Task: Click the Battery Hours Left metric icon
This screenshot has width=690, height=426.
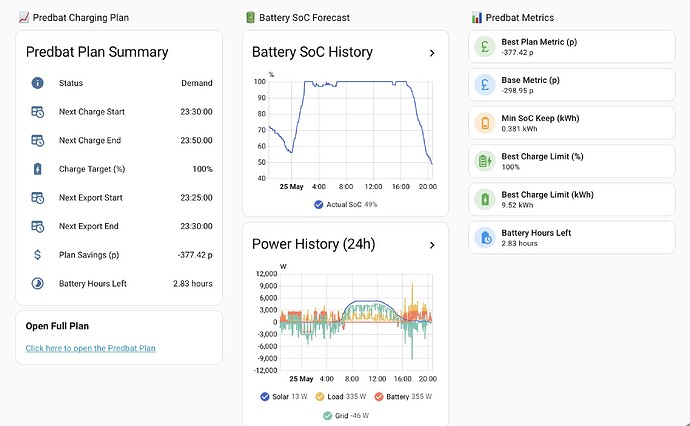Action: click(485, 238)
